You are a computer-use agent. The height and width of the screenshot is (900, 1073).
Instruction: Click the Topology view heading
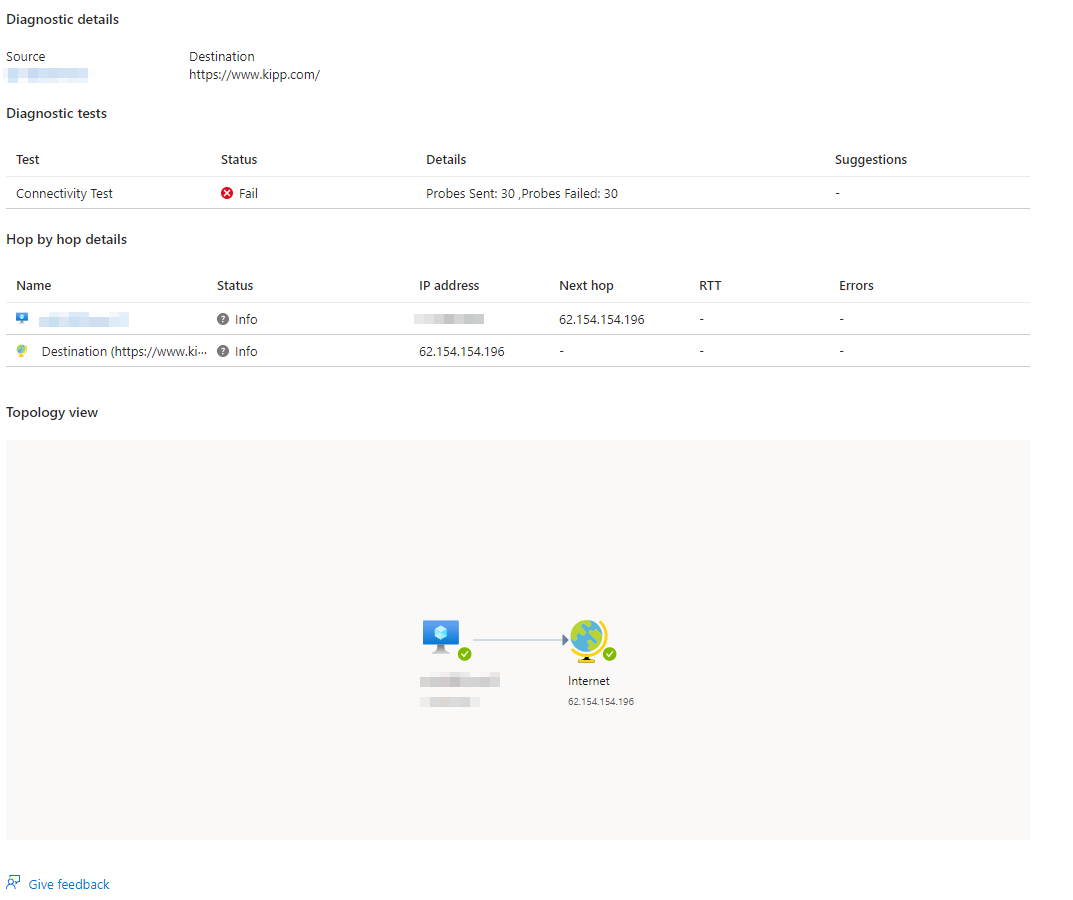tap(52, 413)
